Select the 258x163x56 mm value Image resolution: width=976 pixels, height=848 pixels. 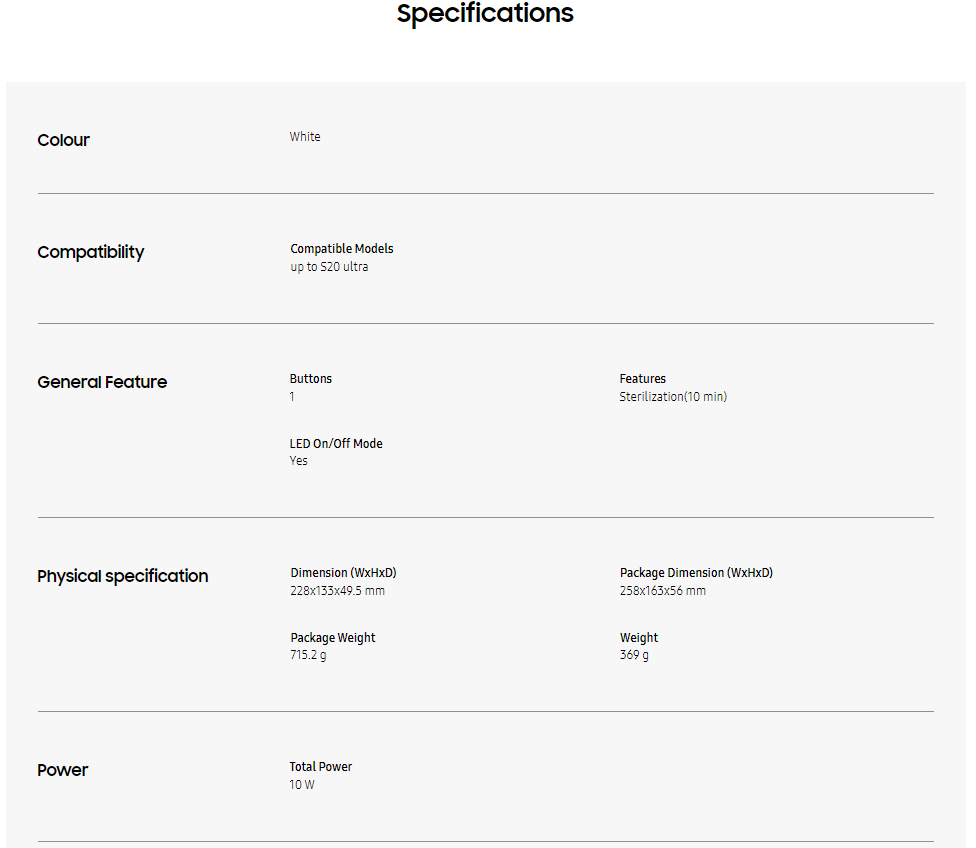pos(662,591)
